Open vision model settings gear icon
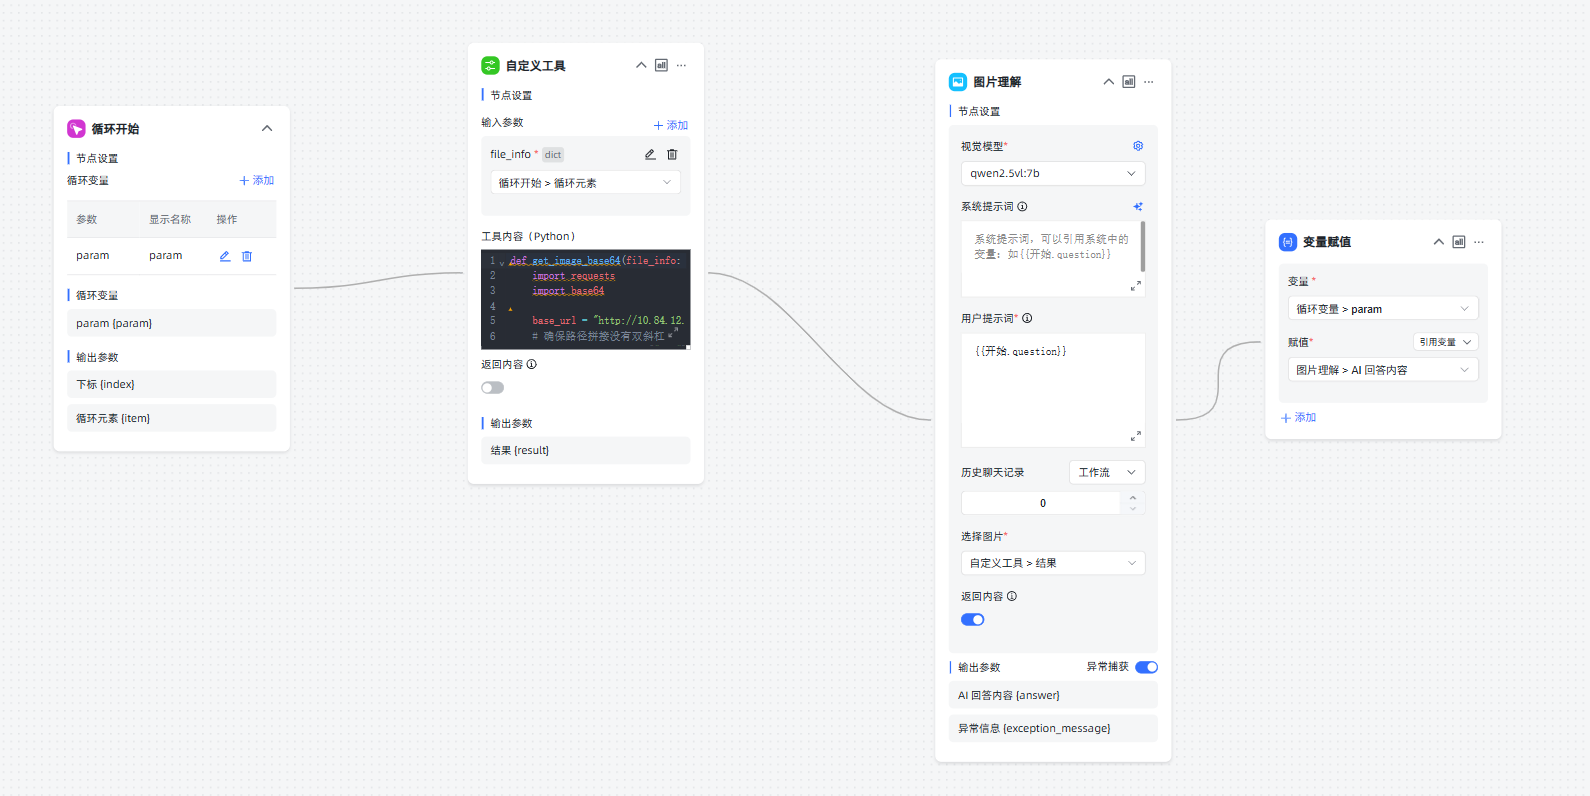Image resolution: width=1590 pixels, height=796 pixels. coord(1138,146)
